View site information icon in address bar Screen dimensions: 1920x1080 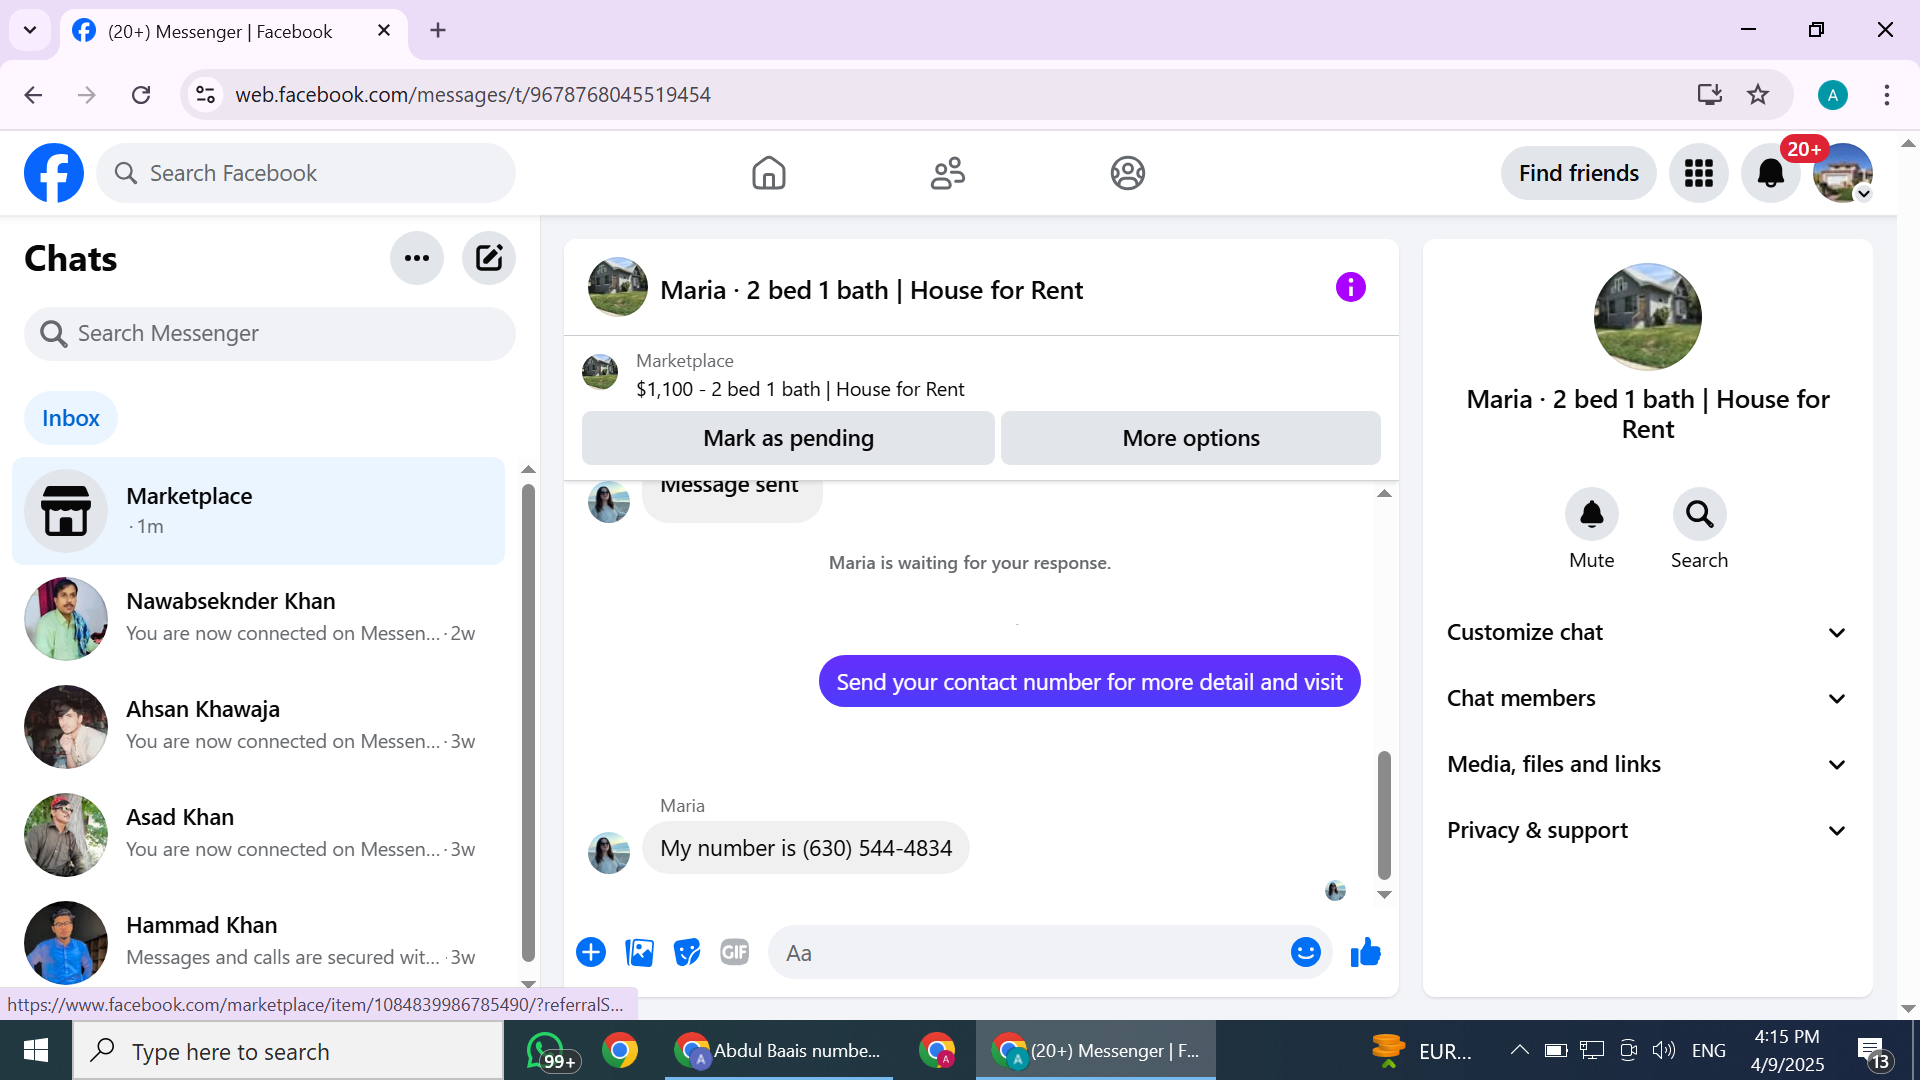point(205,95)
